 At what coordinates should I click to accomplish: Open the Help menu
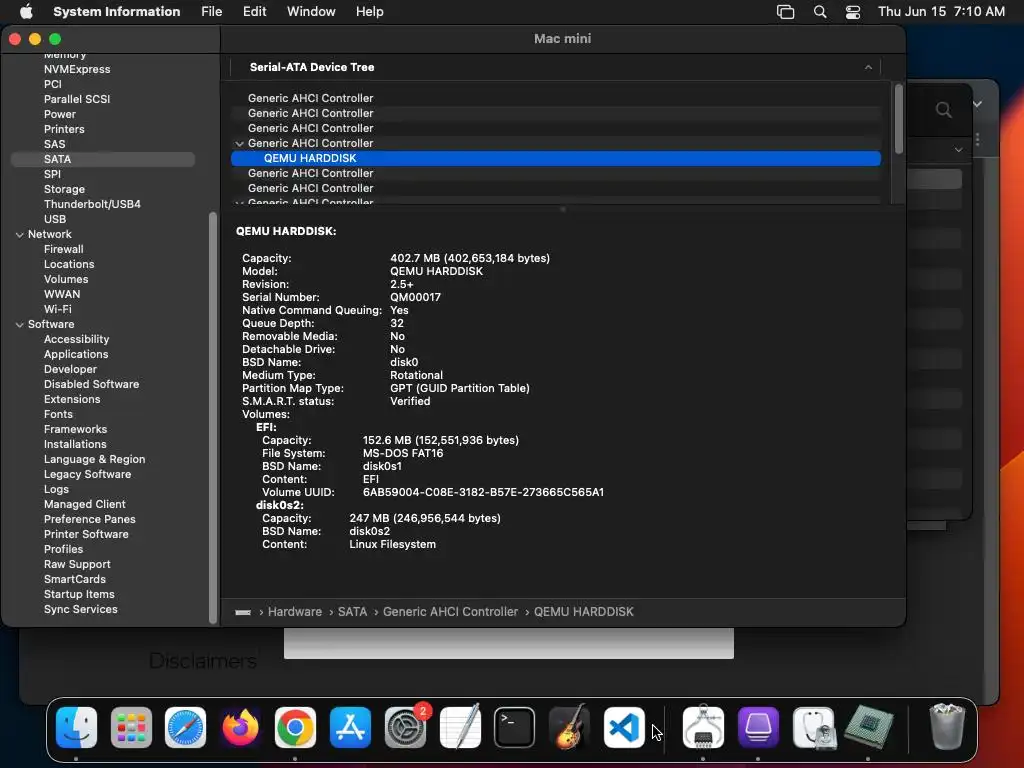pos(370,12)
